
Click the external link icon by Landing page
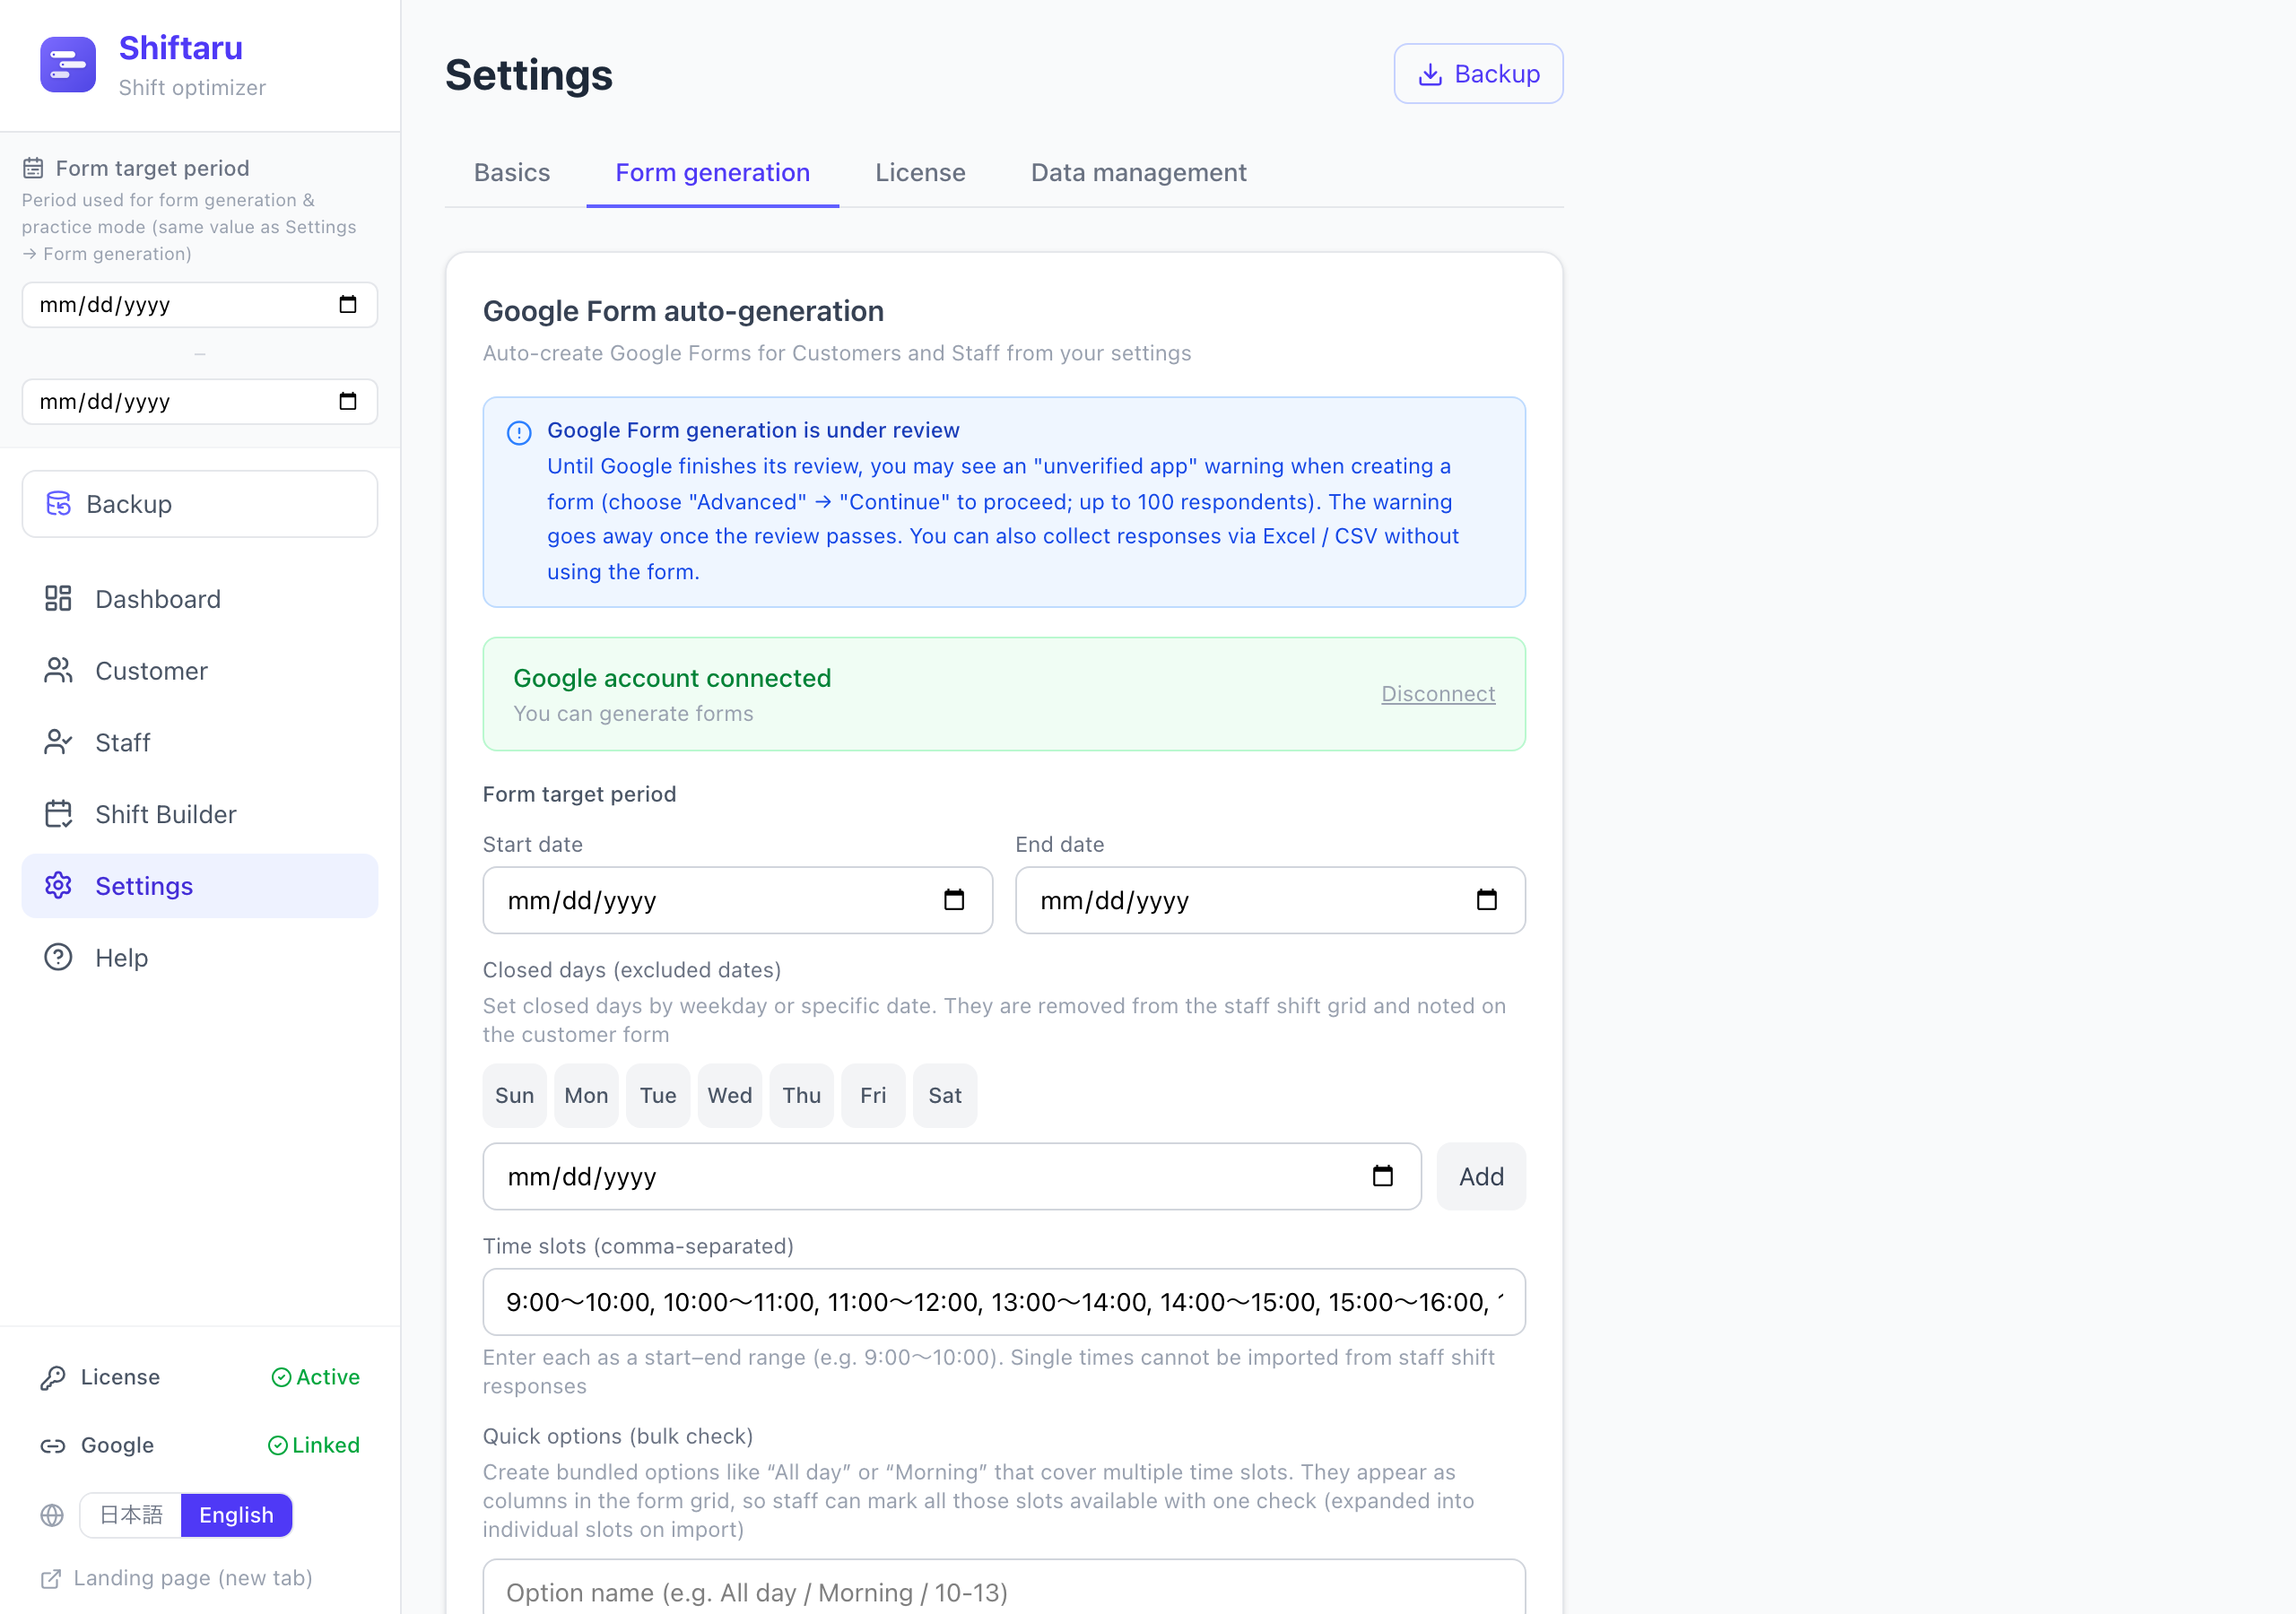(50, 1579)
